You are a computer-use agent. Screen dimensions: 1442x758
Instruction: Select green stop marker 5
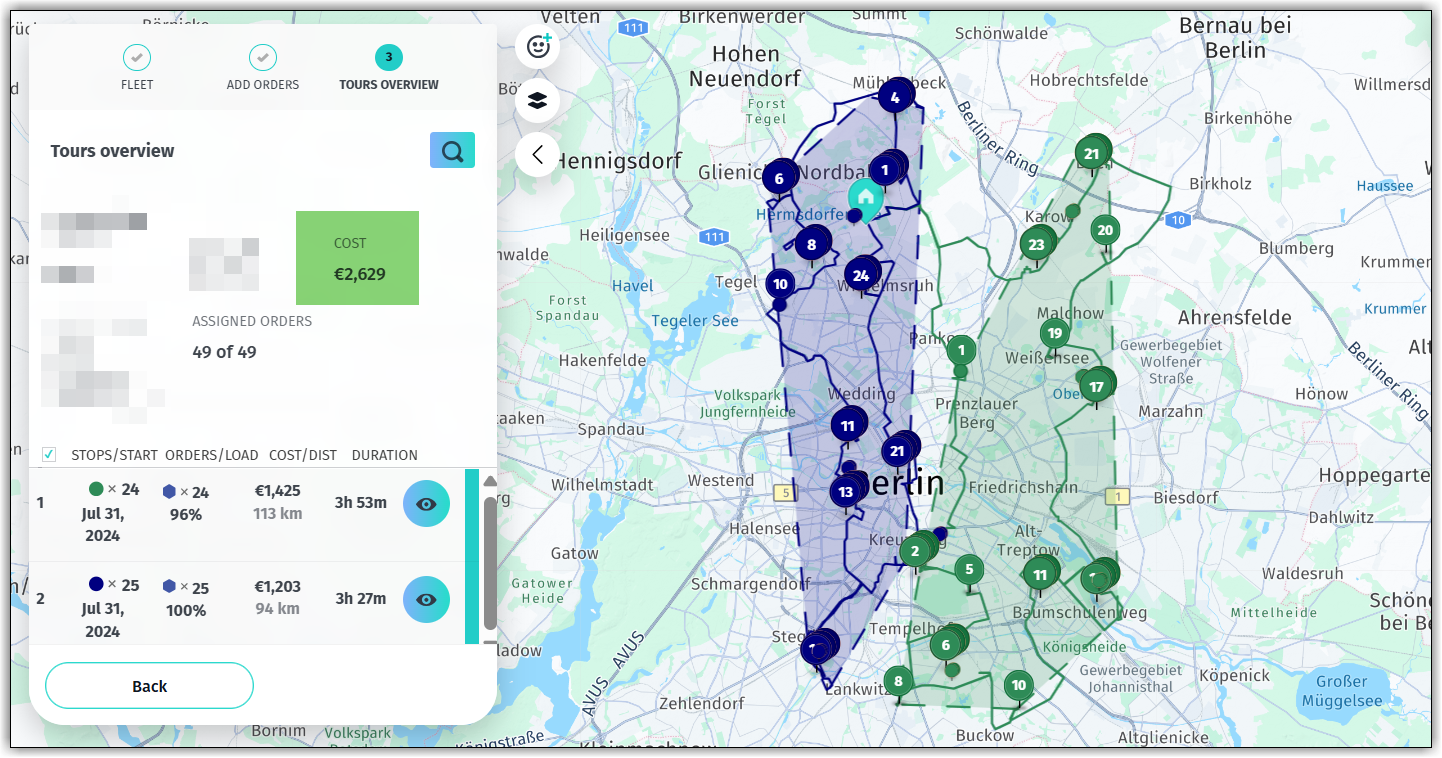pyautogui.click(x=968, y=571)
